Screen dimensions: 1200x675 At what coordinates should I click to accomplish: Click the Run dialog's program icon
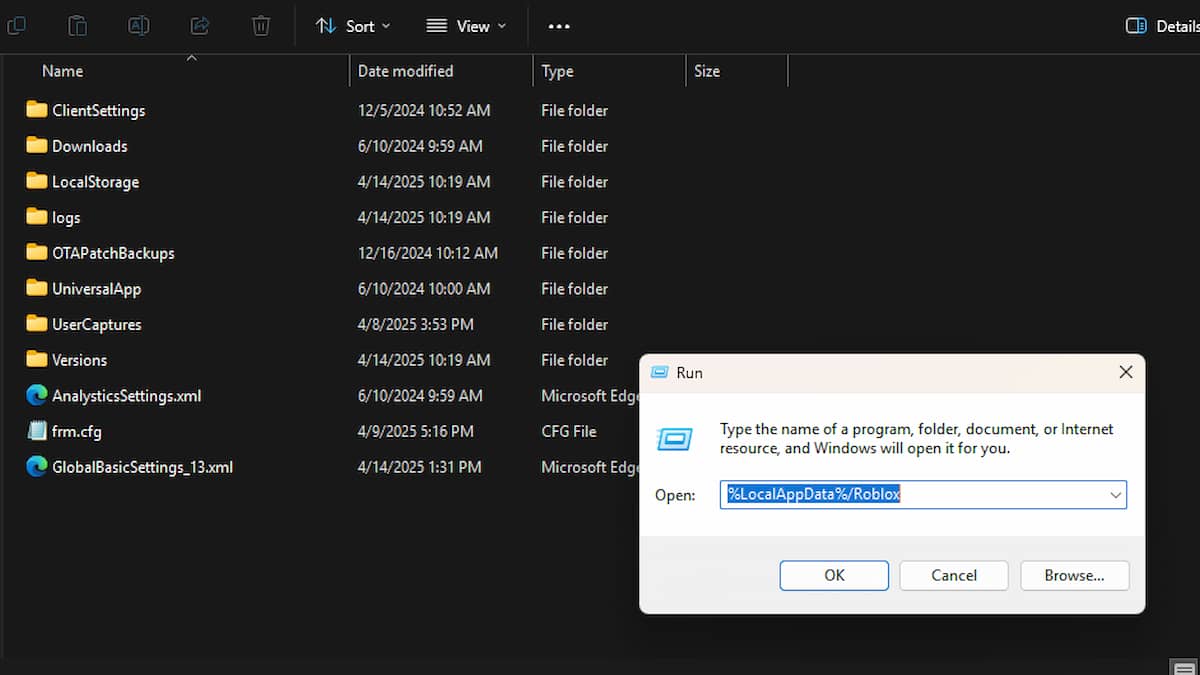click(674, 438)
